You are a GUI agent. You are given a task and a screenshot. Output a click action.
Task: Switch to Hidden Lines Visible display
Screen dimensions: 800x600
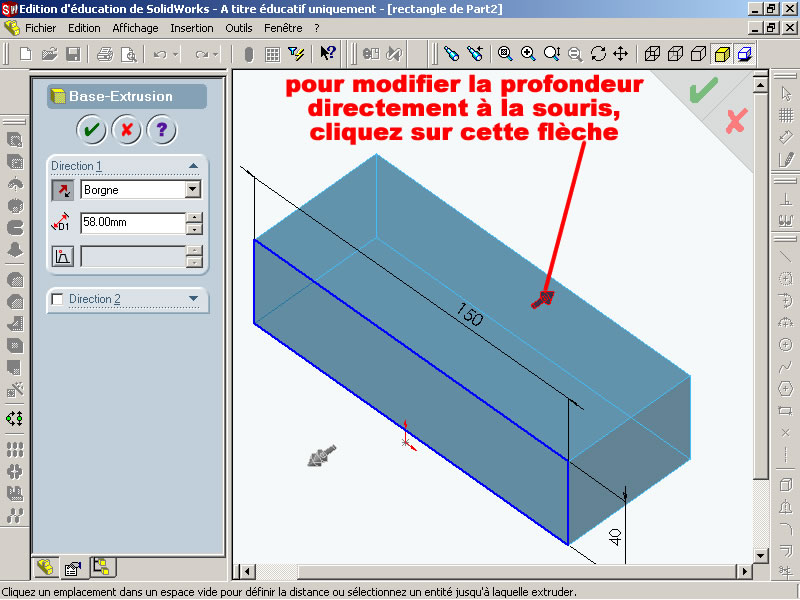(x=676, y=54)
